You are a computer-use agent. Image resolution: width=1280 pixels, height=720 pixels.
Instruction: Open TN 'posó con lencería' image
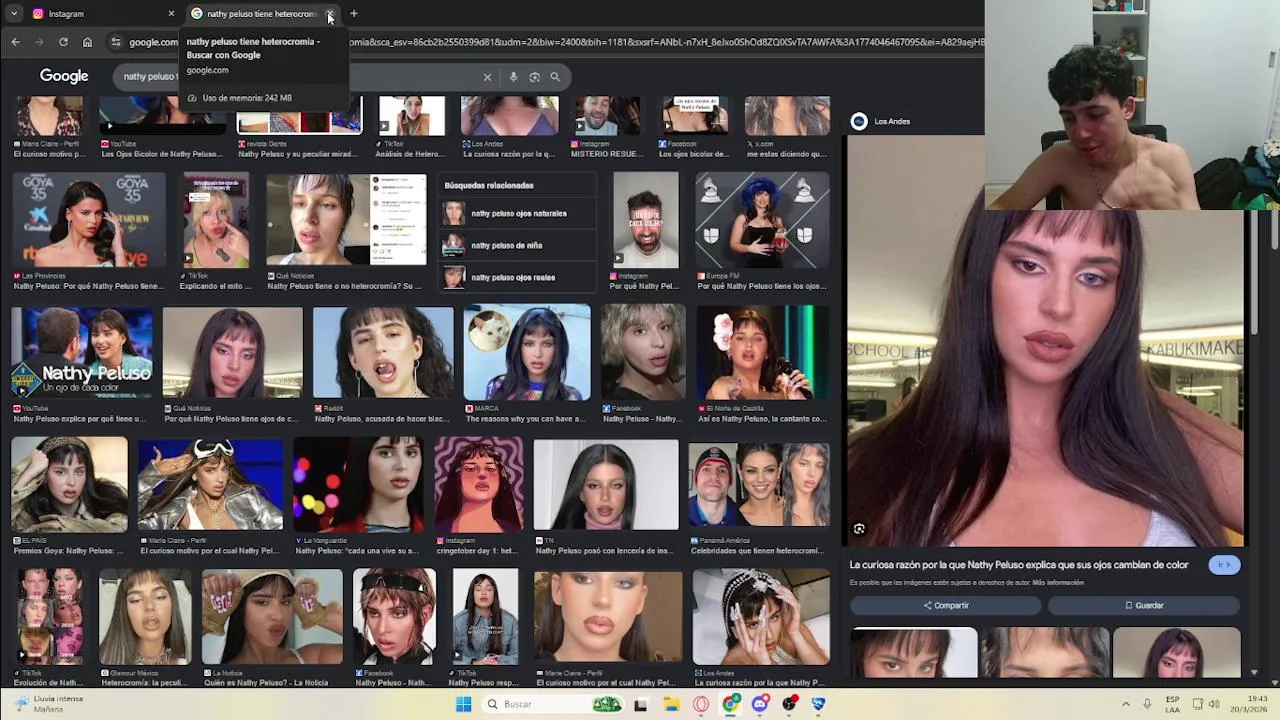click(606, 484)
